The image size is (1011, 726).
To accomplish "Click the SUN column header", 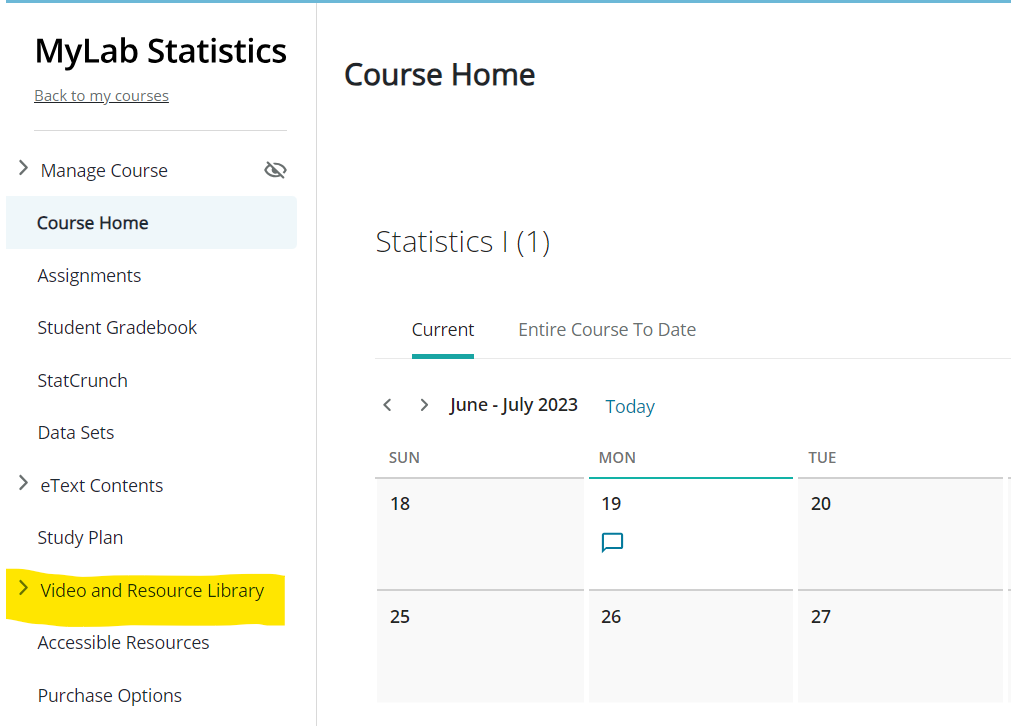I will point(404,458).
